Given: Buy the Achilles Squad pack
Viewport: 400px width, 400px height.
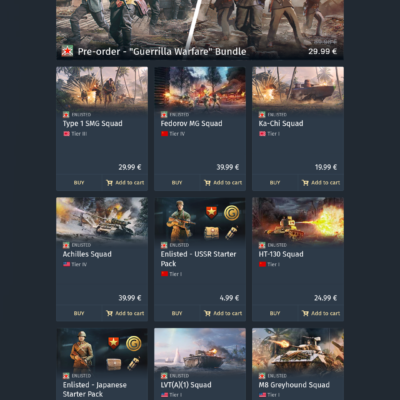Looking at the screenshot, I should (x=79, y=313).
